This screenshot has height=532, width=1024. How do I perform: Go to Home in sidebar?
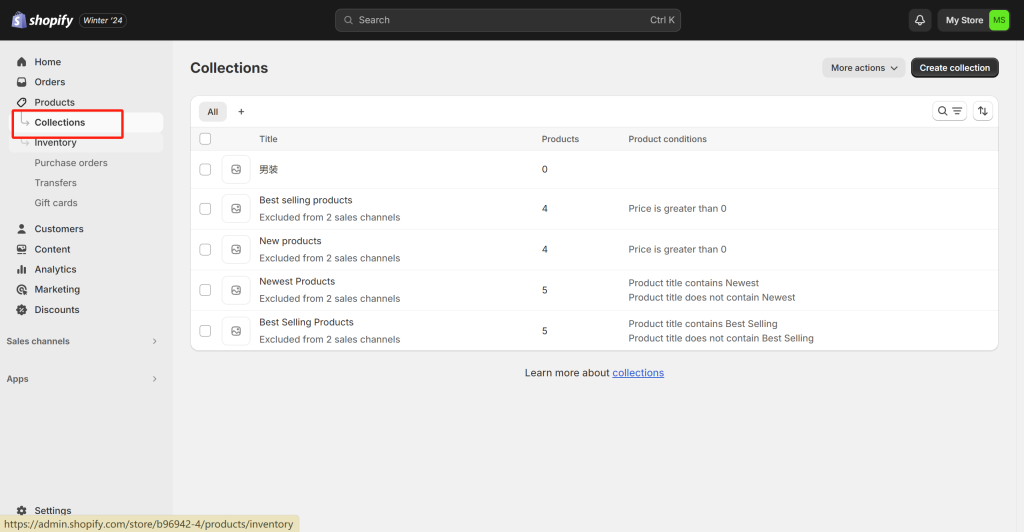pos(48,62)
